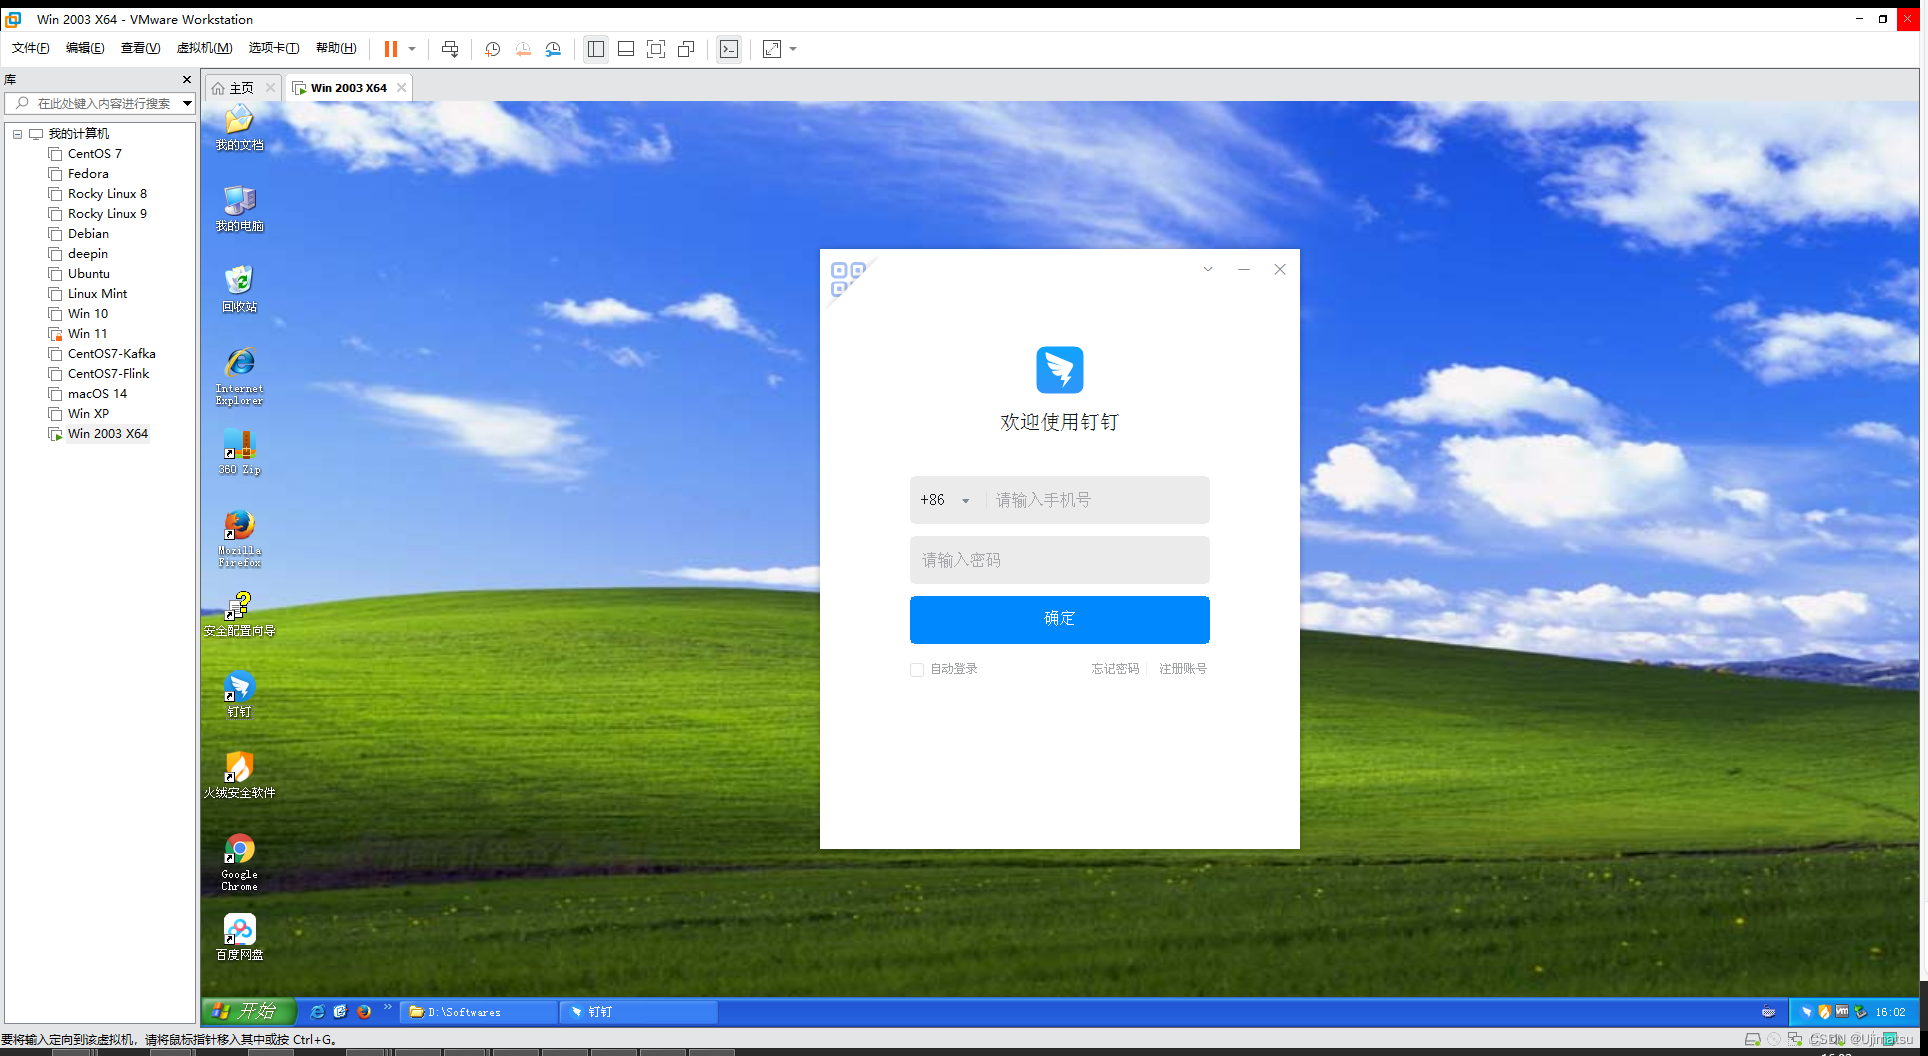The image size is (1928, 1056).
Task: Select Debian in the library
Action: coord(88,234)
